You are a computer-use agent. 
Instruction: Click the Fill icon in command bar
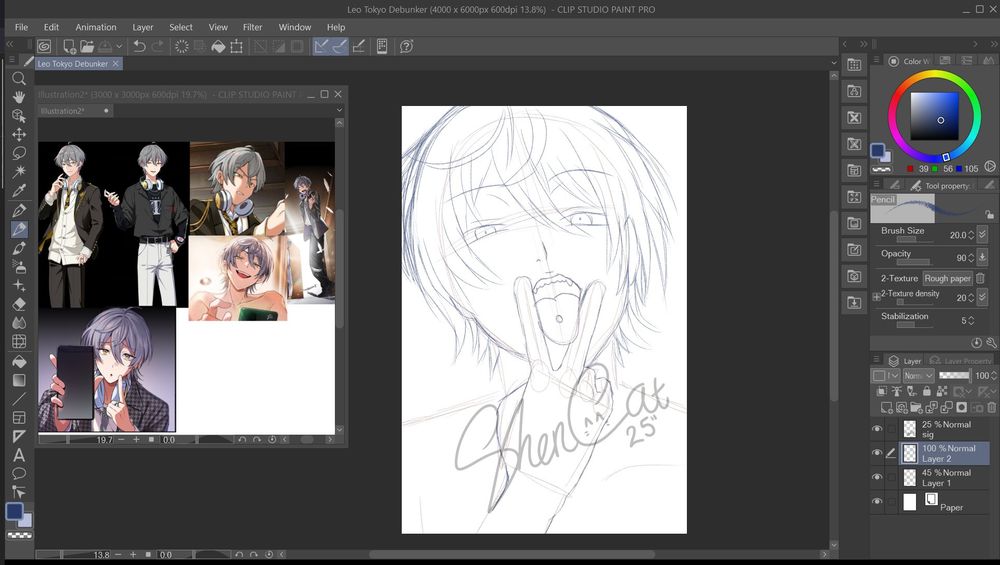coord(218,47)
